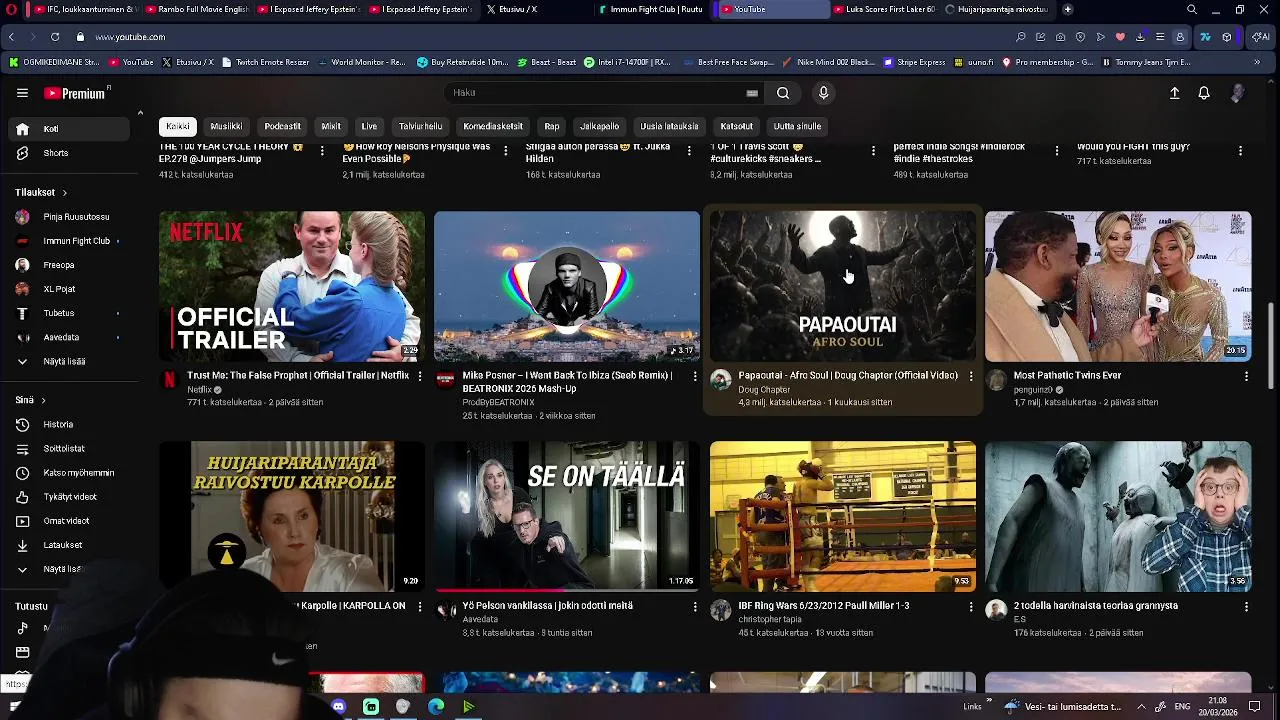This screenshot has height=720, width=1280.
Task: Expand the Tilaukset section chevron
Action: point(64,192)
